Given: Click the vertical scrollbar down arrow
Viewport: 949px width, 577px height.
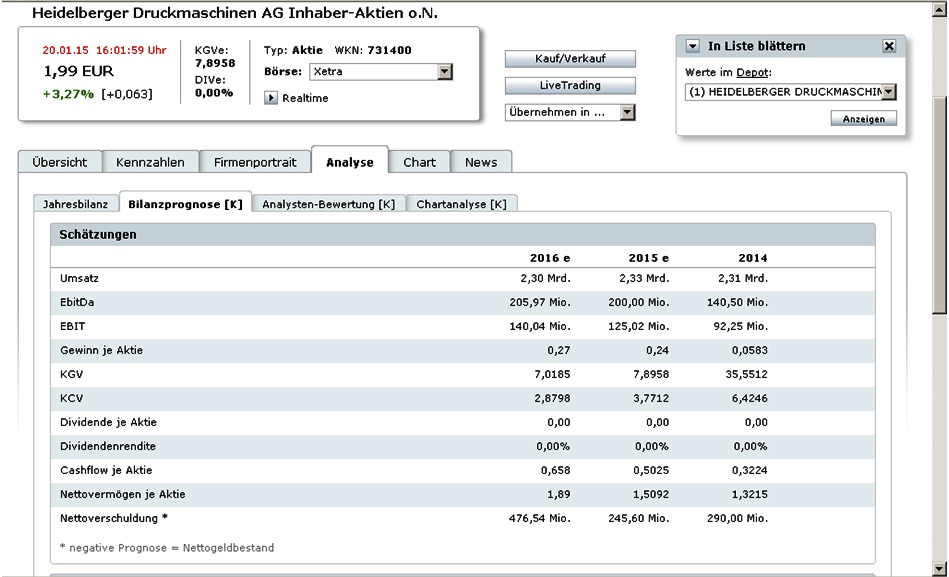Looking at the screenshot, I should [x=939, y=568].
